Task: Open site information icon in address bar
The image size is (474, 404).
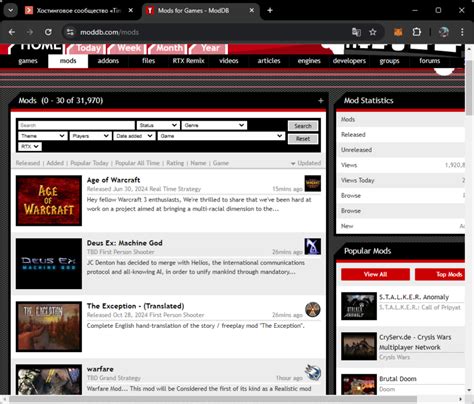Action: (70, 32)
